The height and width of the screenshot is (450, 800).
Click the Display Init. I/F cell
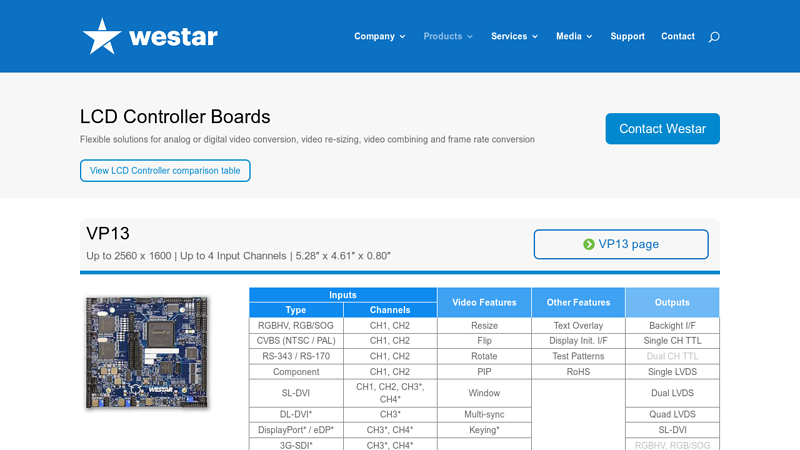coord(578,340)
